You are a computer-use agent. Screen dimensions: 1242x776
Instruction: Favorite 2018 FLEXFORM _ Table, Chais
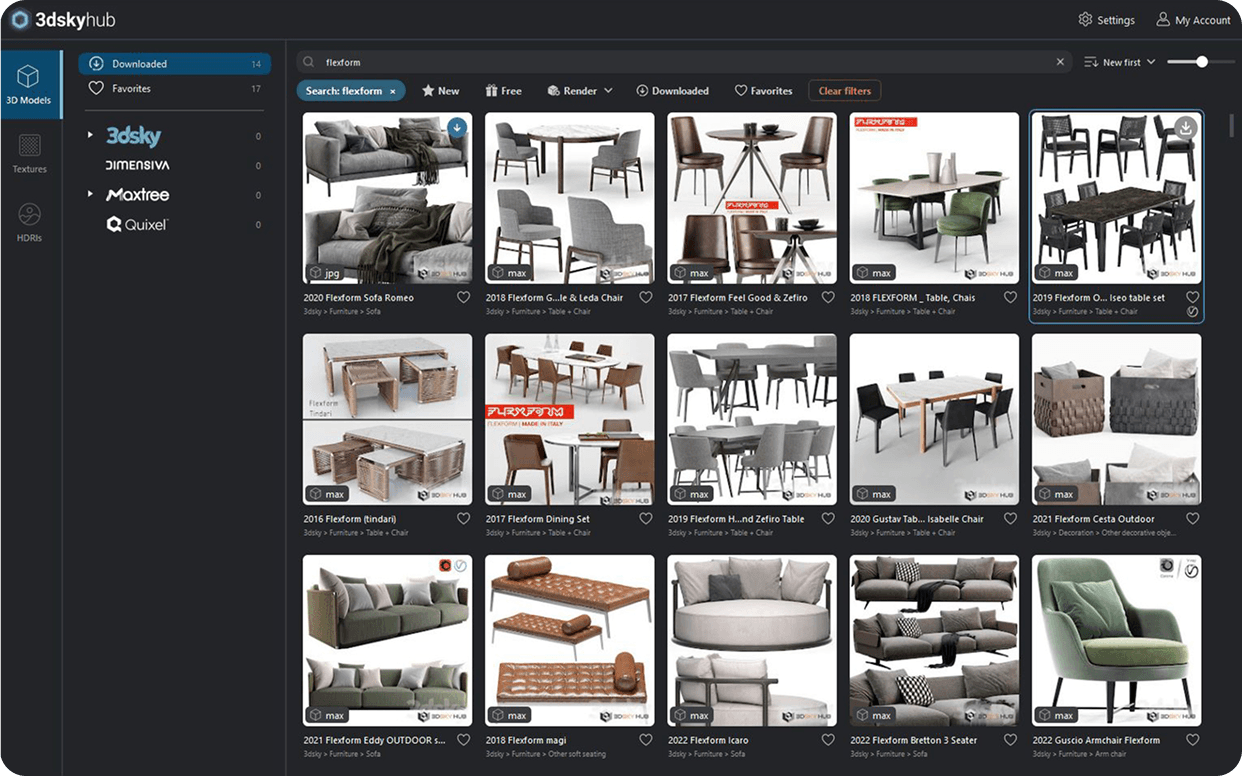(x=1011, y=298)
